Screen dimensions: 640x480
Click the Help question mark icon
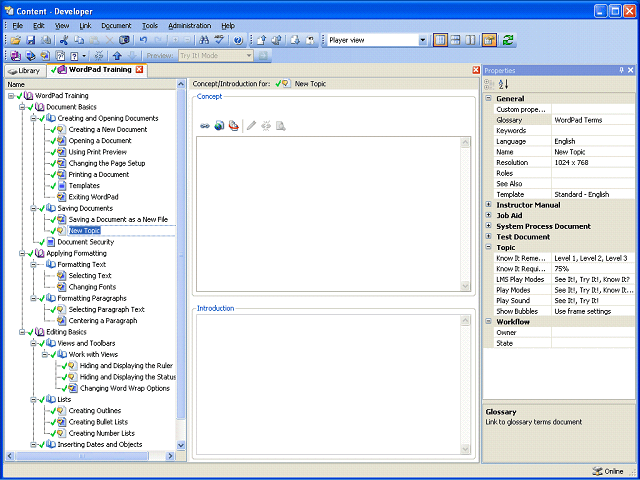click(238, 40)
